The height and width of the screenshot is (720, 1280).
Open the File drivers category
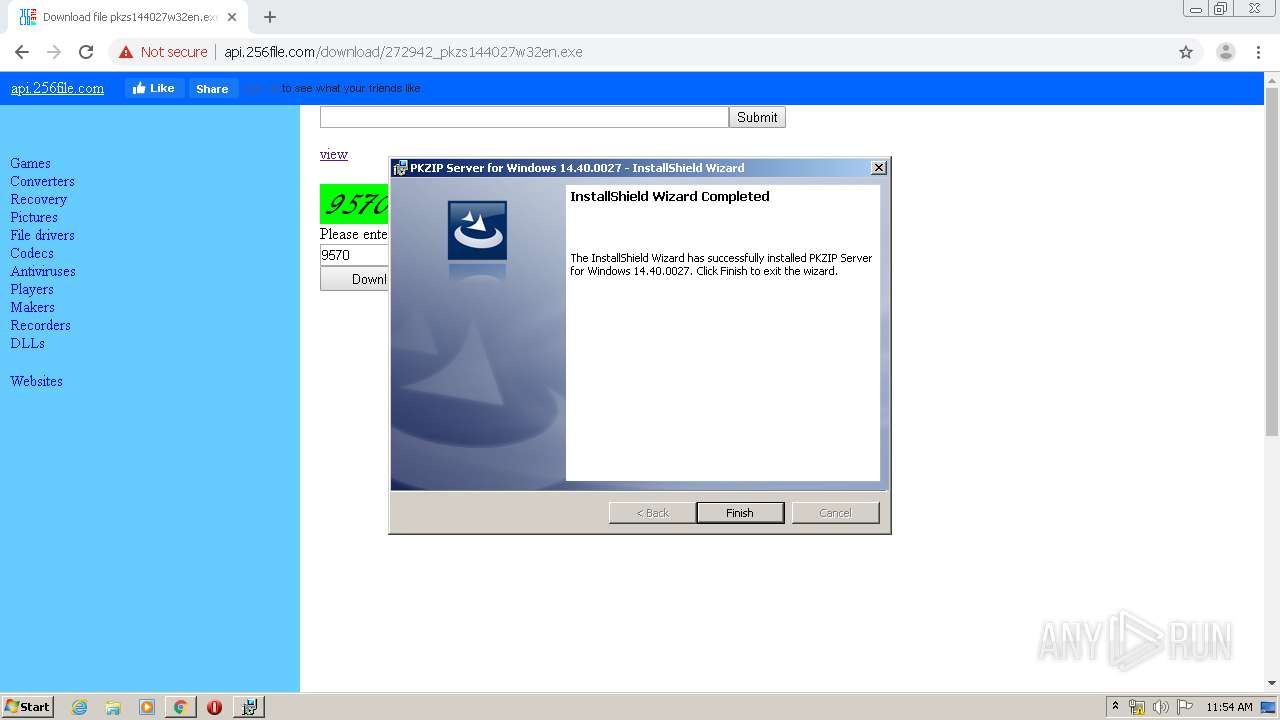(42, 235)
